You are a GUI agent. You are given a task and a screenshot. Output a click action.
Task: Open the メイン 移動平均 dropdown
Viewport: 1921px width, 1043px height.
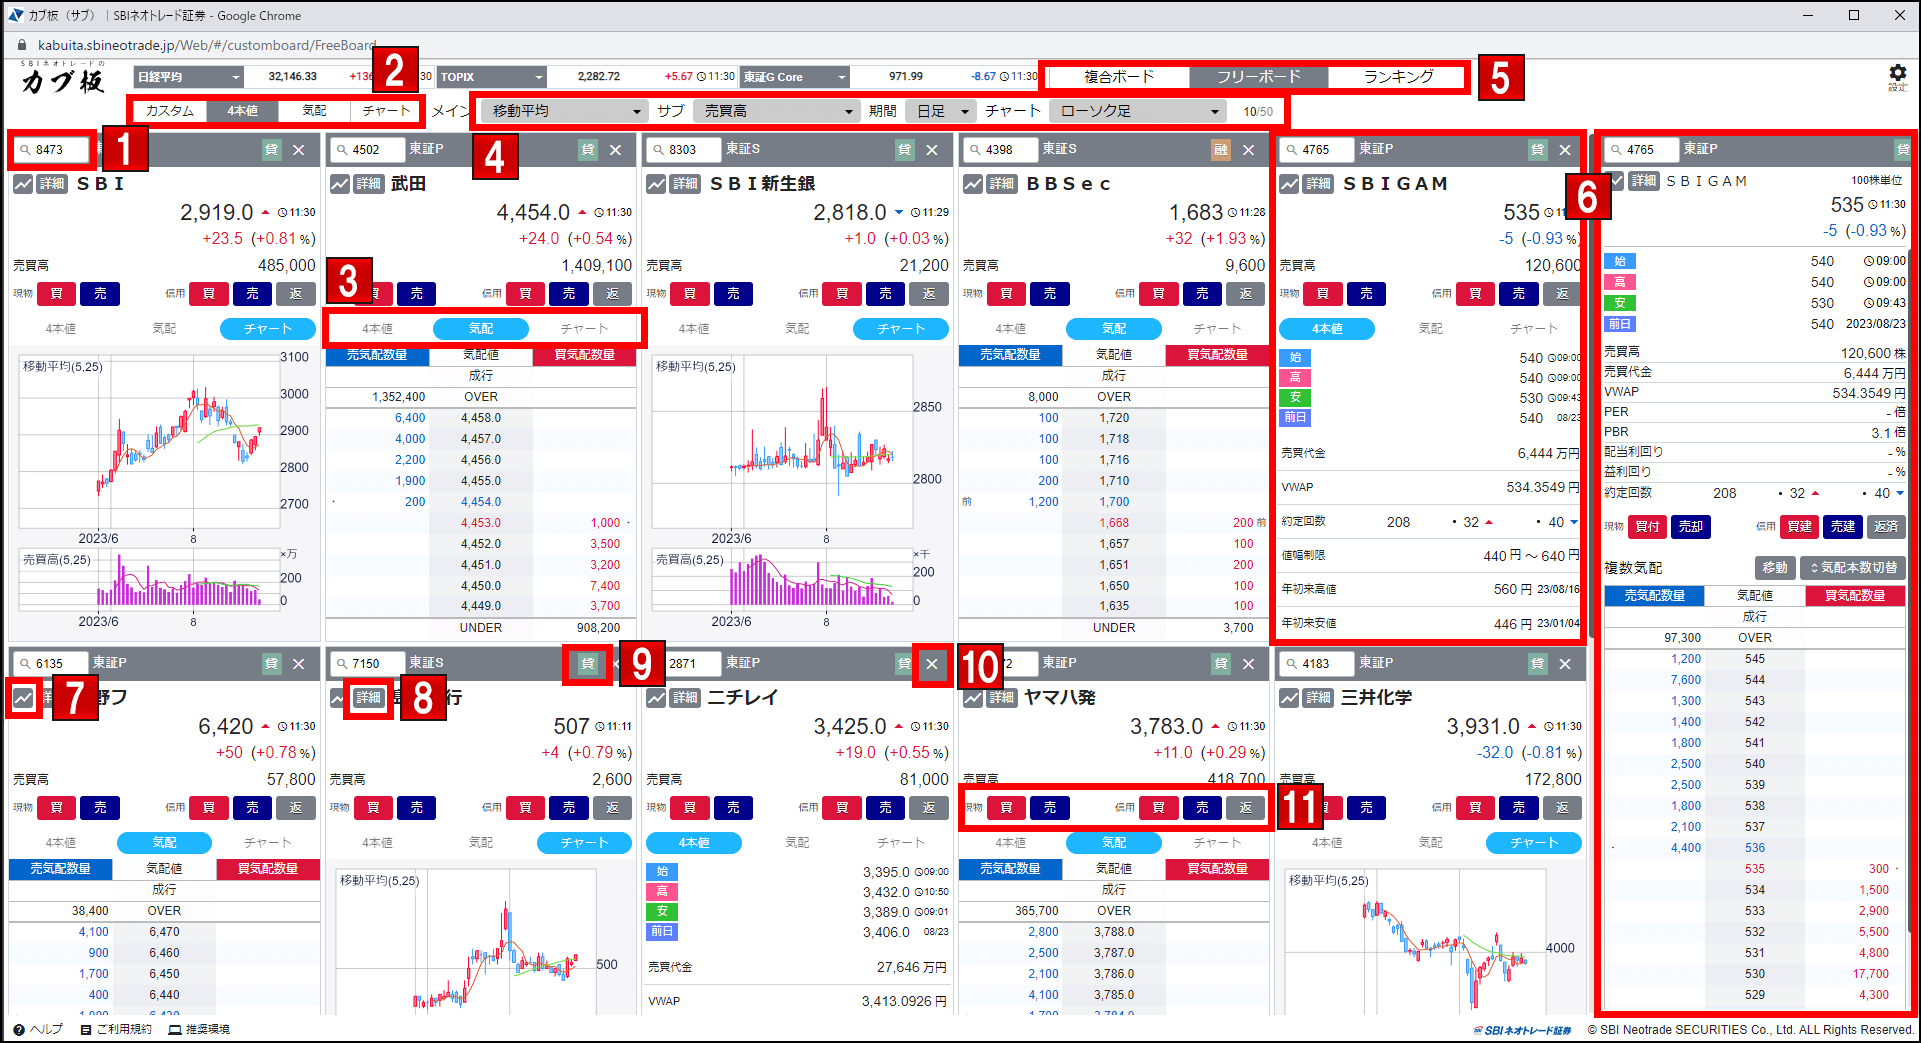tap(566, 111)
